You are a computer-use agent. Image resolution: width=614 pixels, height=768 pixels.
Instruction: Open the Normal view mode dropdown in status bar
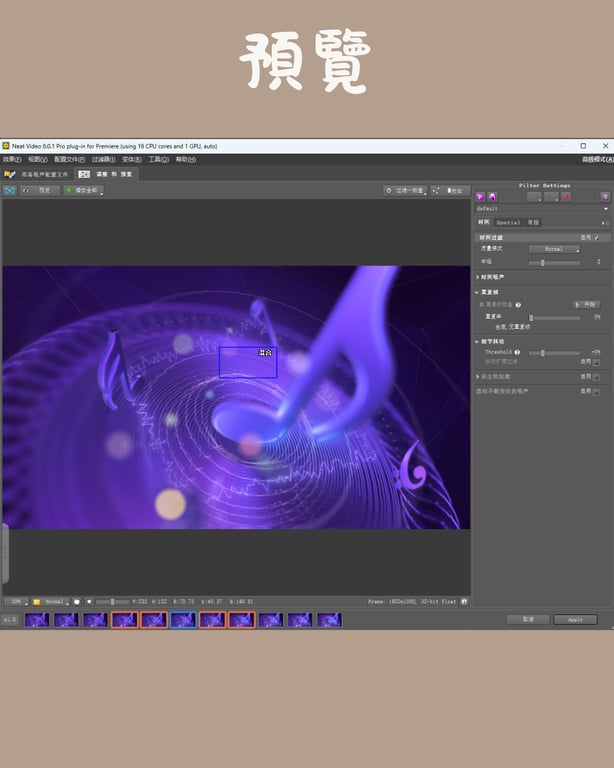(56, 602)
